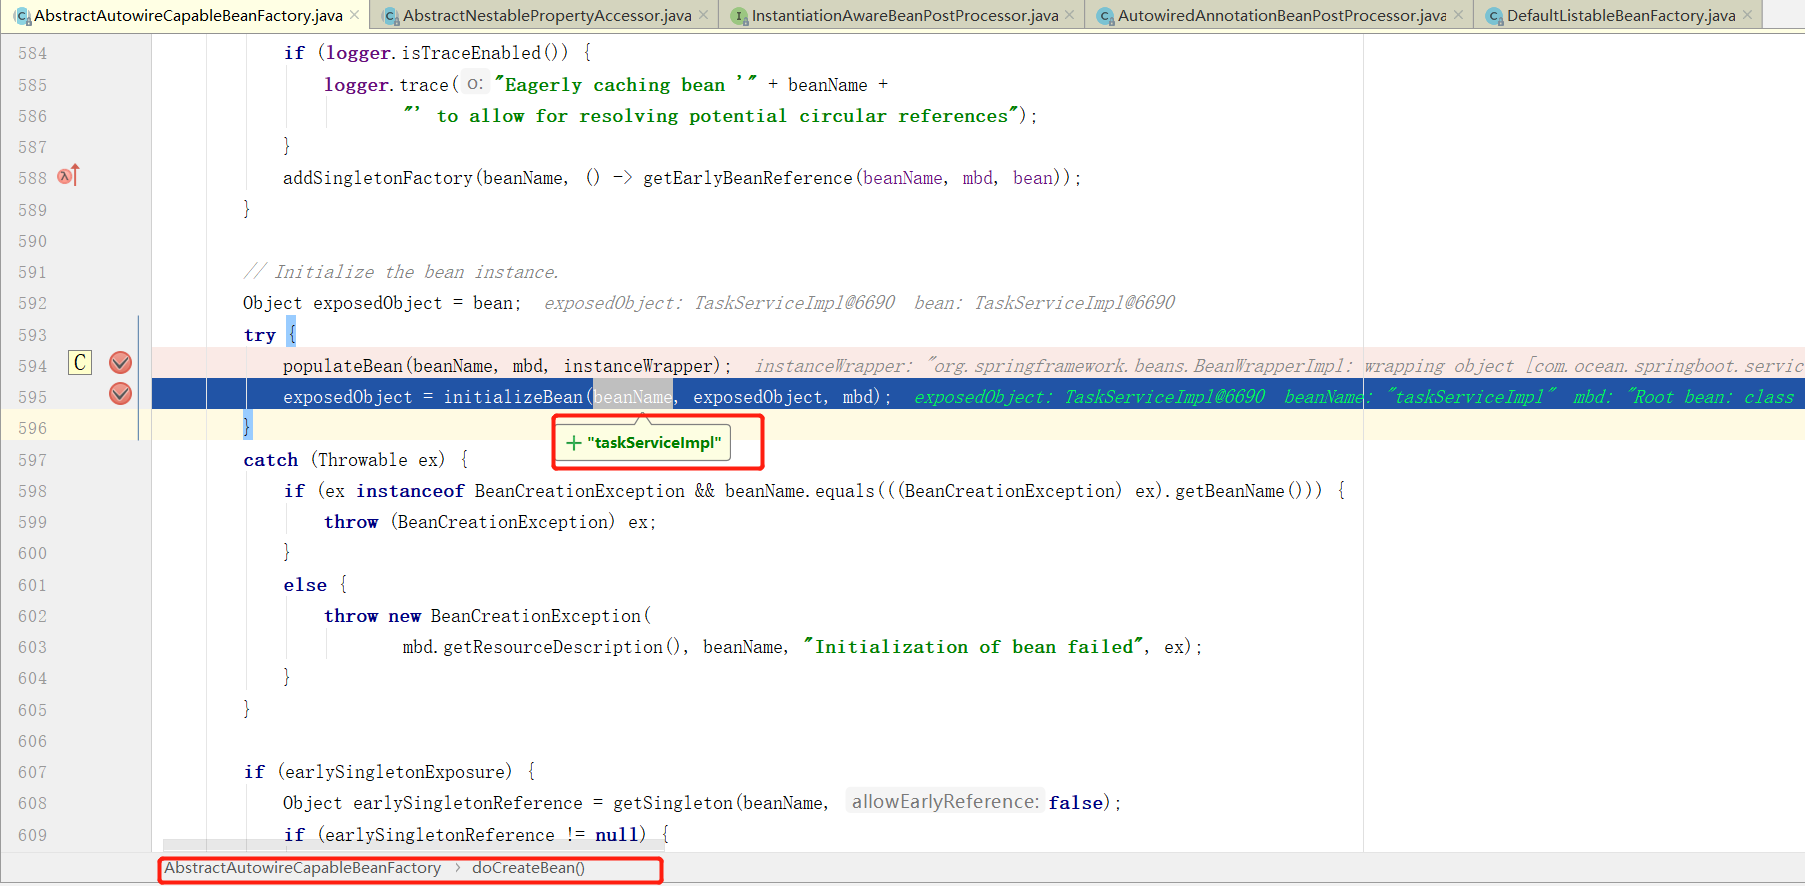1805x886 pixels.
Task: Click instanceWrapper inline debug value
Action: [x=1279, y=366]
